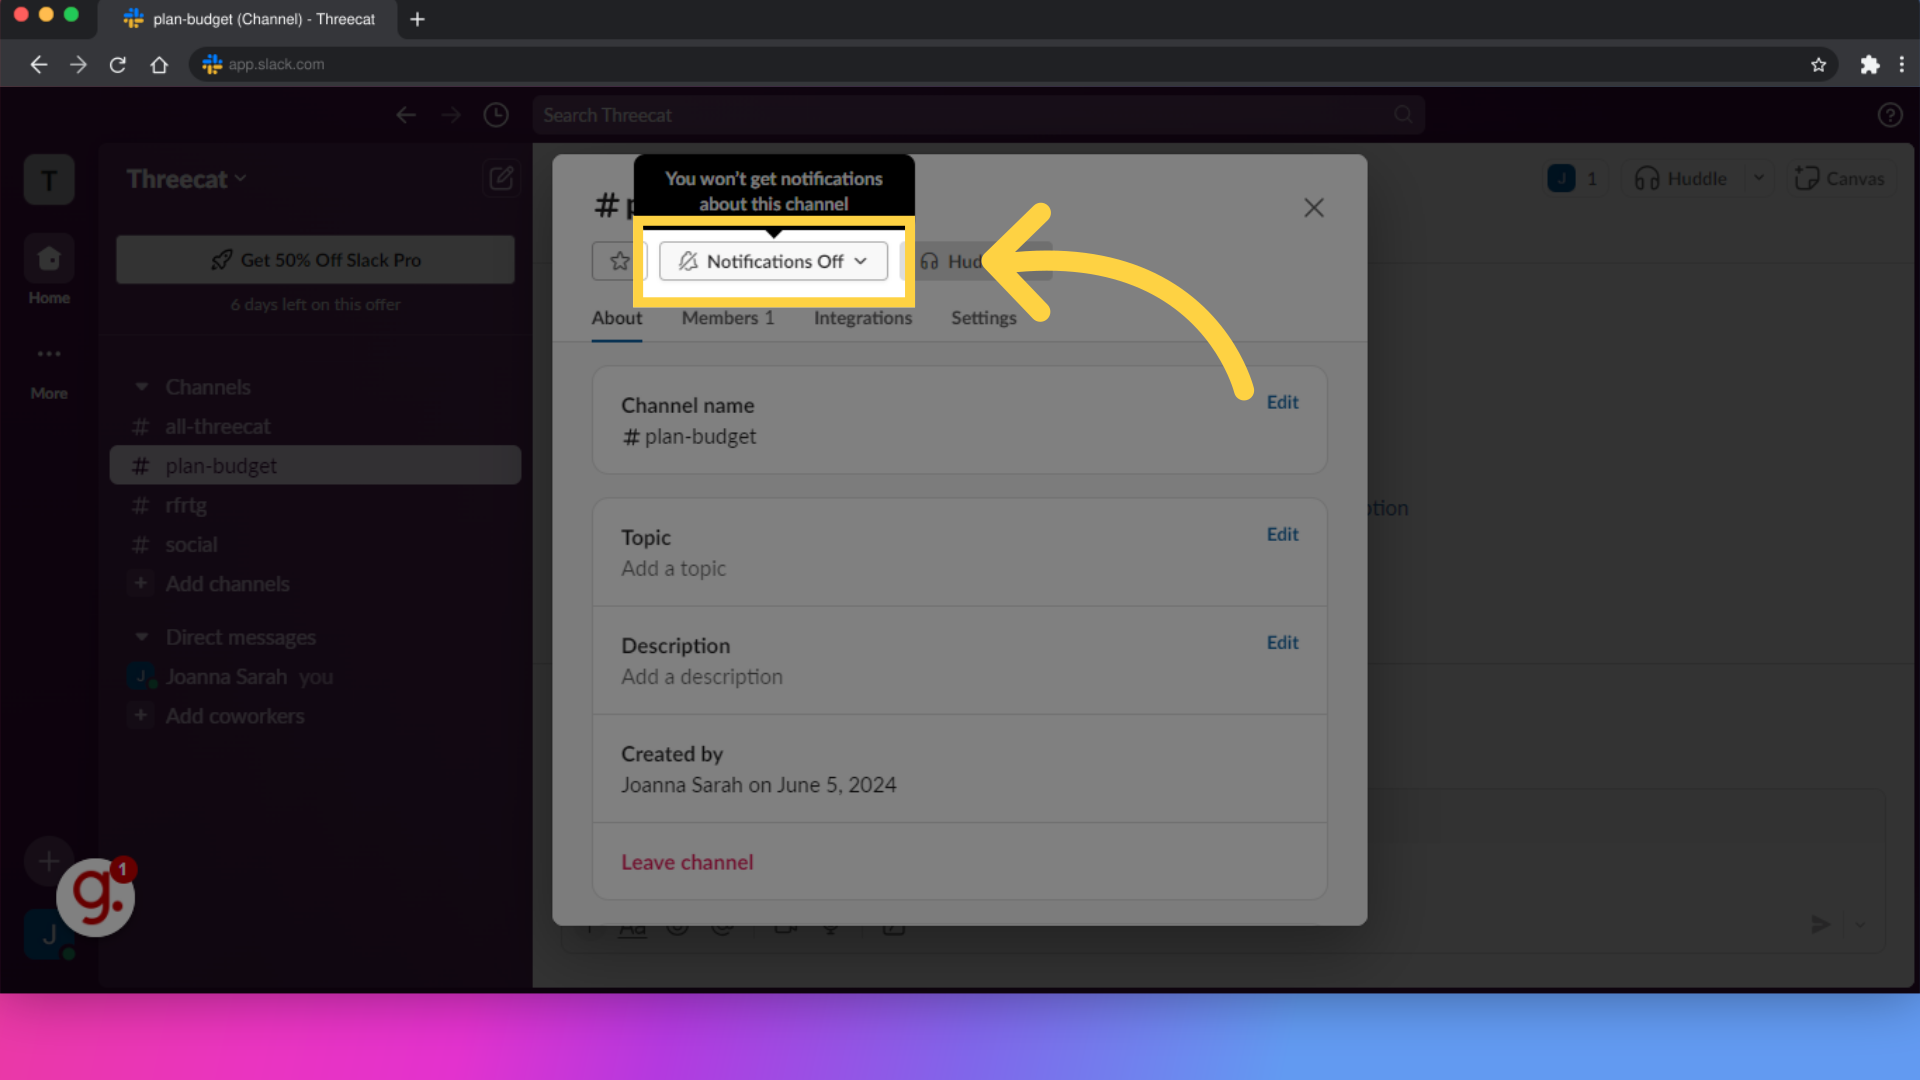Collapse the Channels section
This screenshot has height=1080, width=1920.
[x=142, y=387]
